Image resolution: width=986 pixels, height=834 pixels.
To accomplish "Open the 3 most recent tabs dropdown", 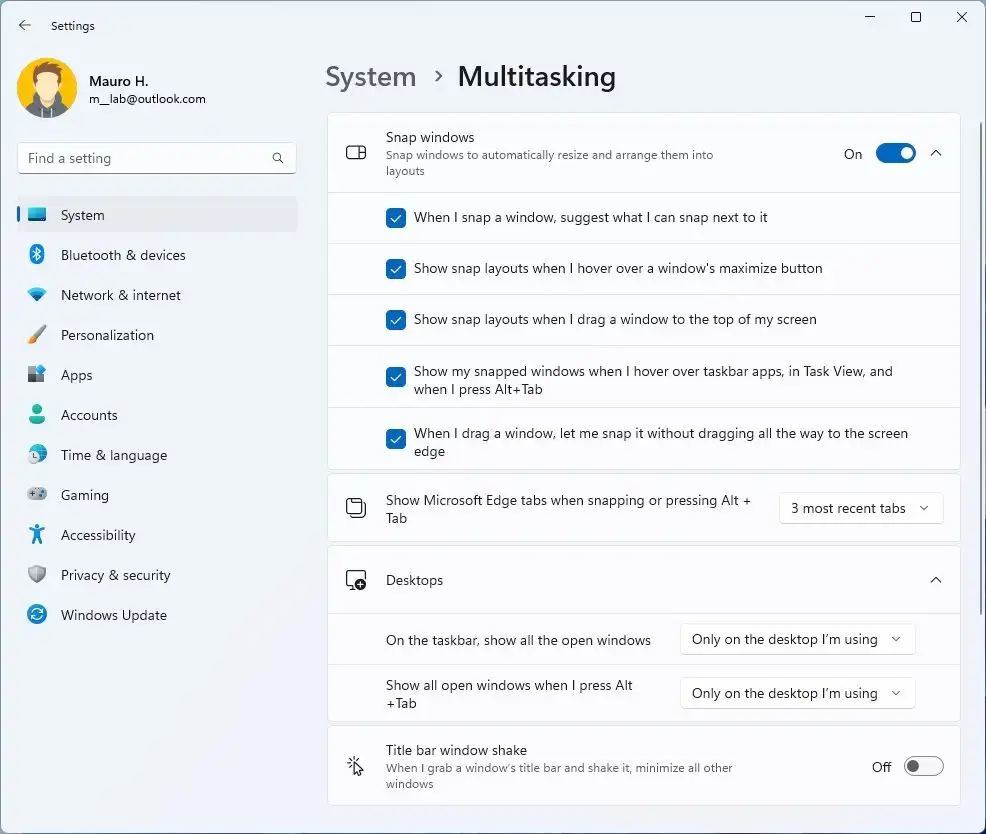I will pos(860,508).
